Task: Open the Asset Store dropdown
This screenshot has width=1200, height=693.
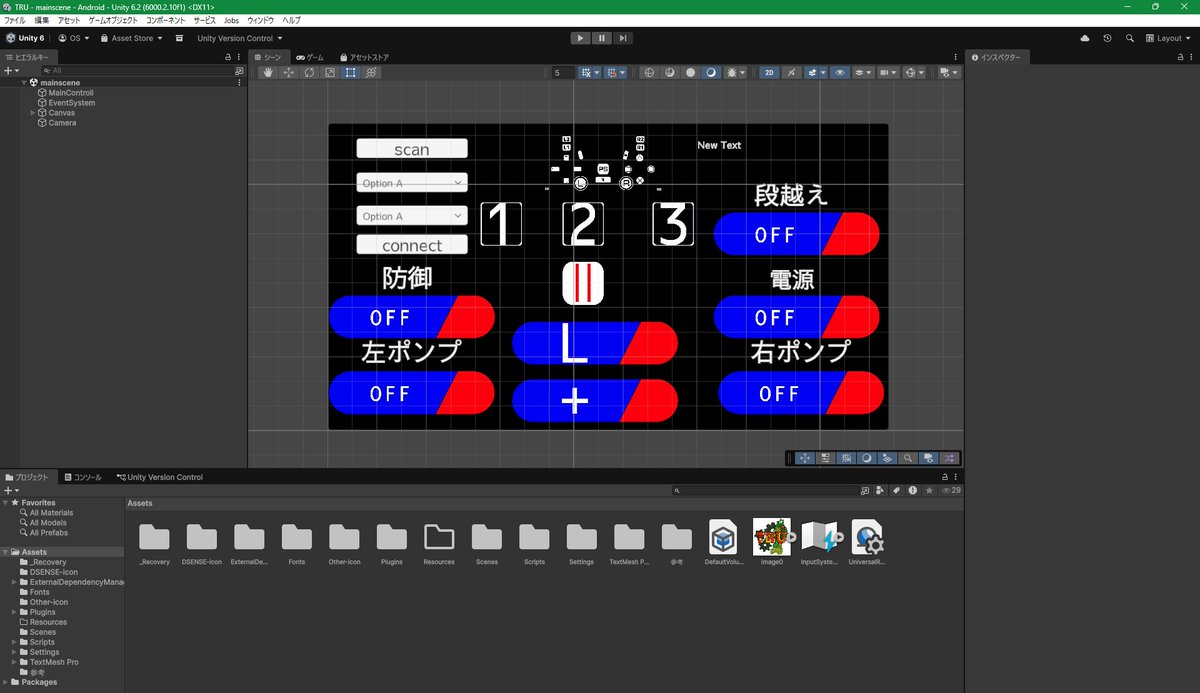Action: pos(131,38)
